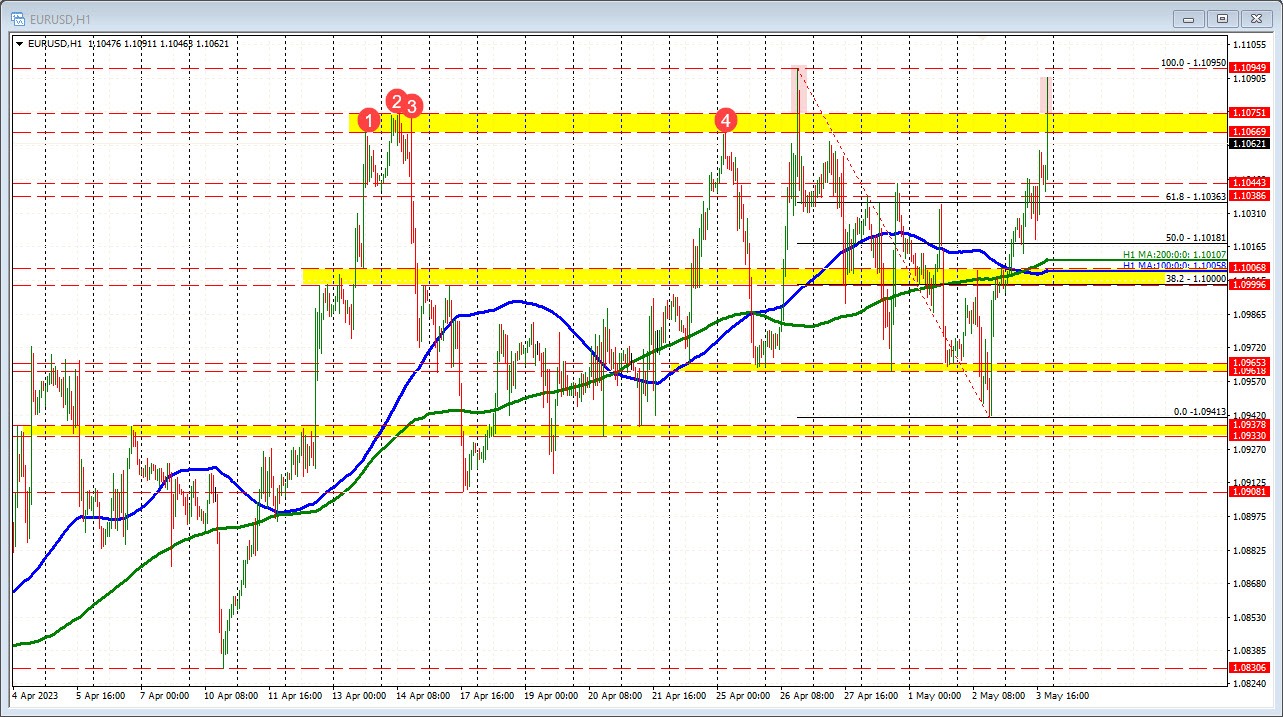
Task: Click the H1 MA:200:0:0: 1.10107 label
Action: [x=1174, y=255]
